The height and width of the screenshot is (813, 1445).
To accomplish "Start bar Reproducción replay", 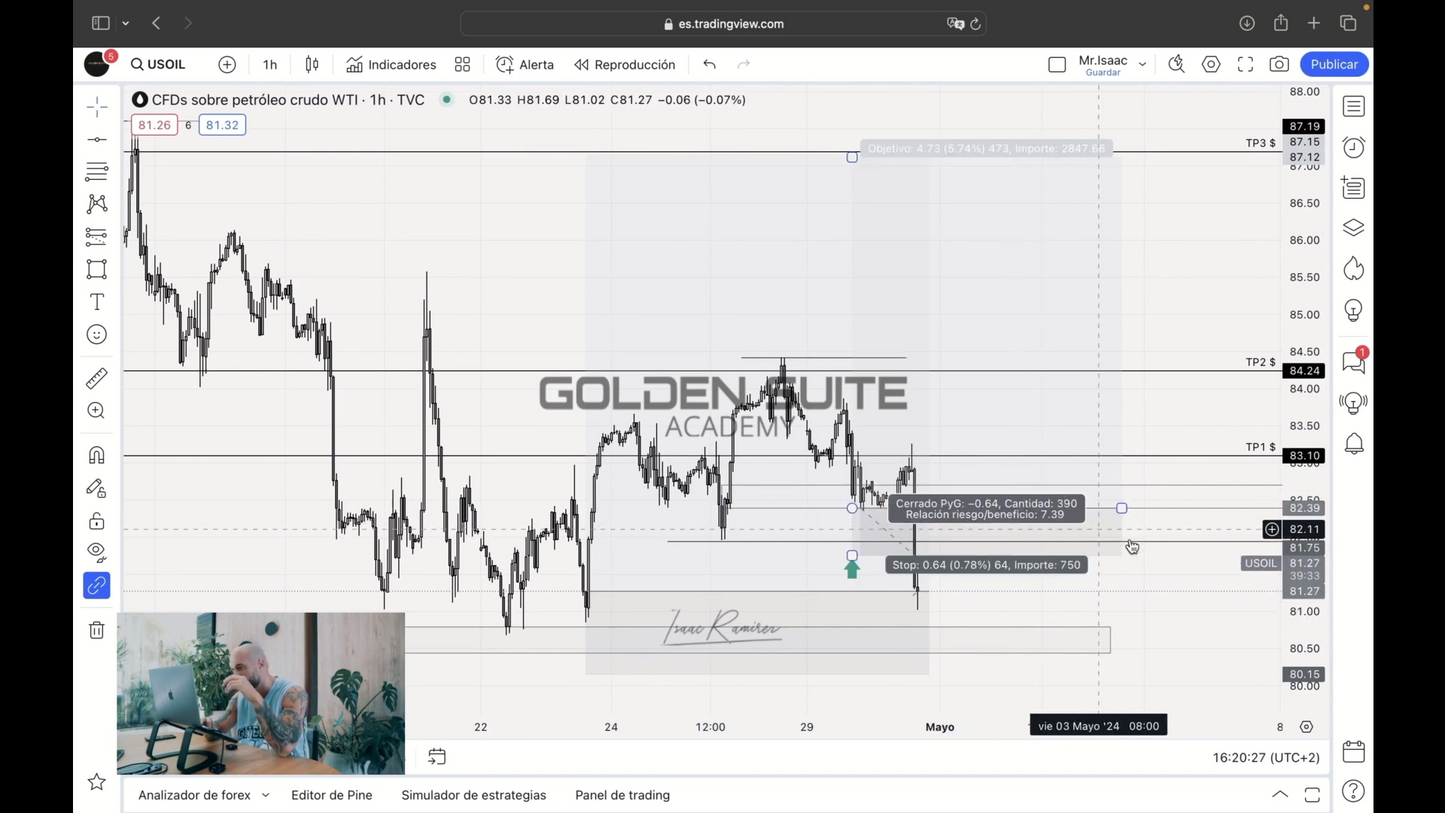I will click(x=625, y=64).
